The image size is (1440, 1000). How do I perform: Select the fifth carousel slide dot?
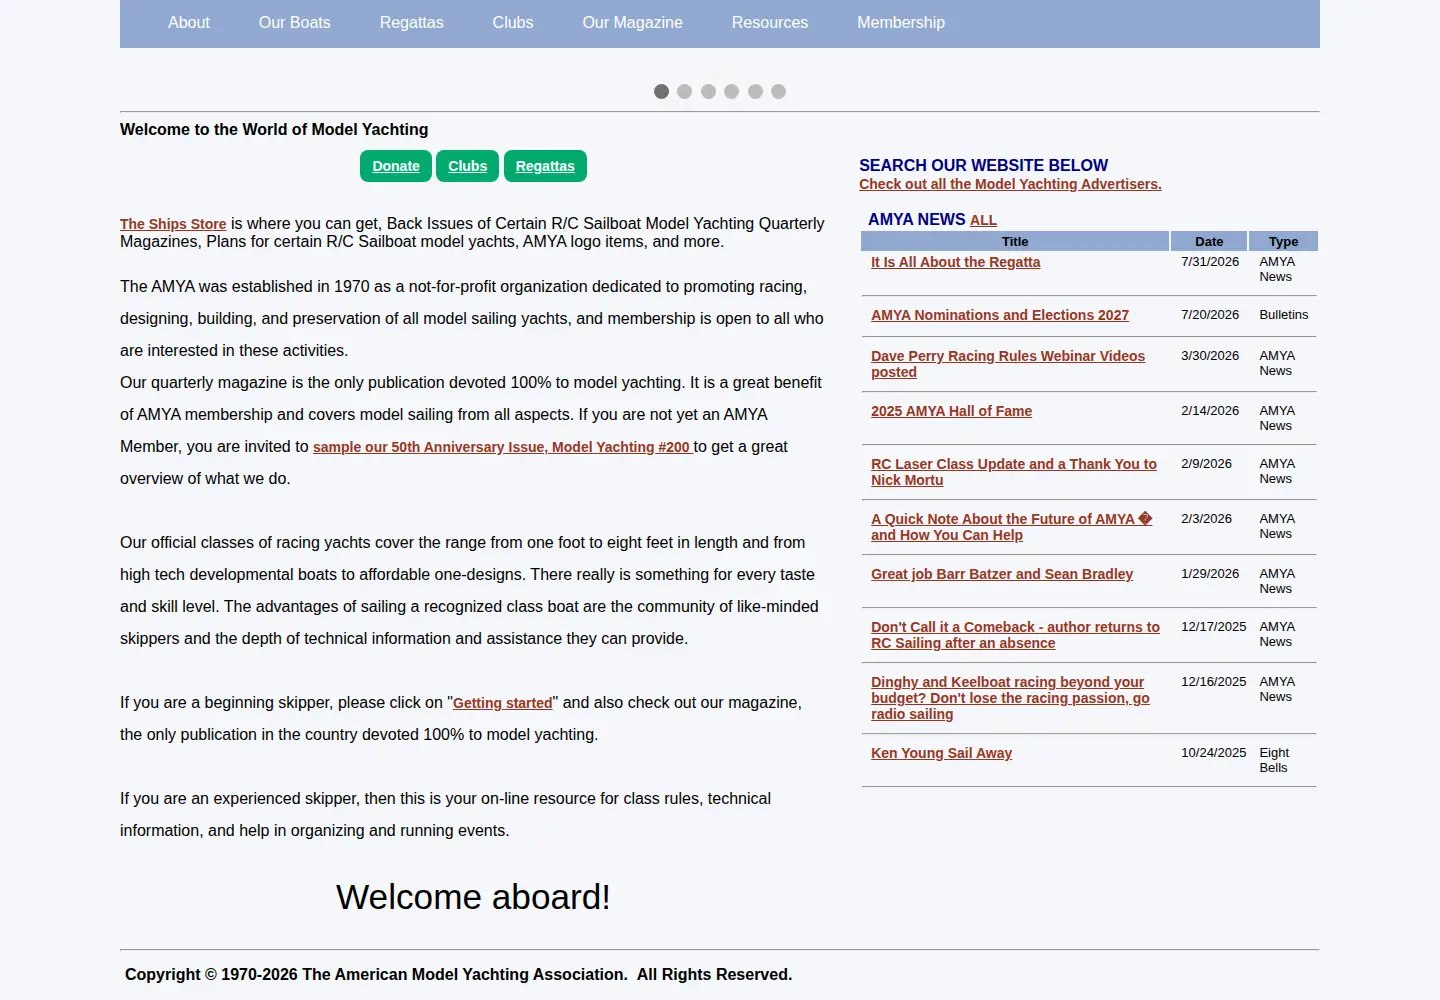tap(755, 91)
